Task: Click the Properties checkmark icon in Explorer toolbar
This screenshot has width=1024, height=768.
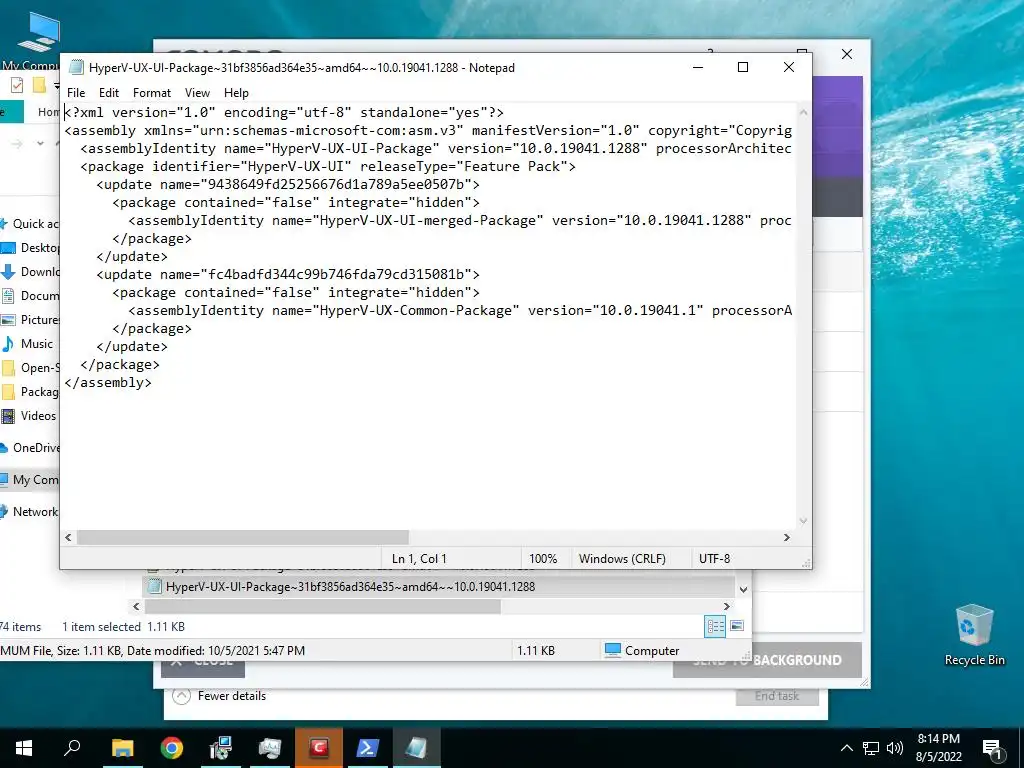Action: [x=16, y=85]
